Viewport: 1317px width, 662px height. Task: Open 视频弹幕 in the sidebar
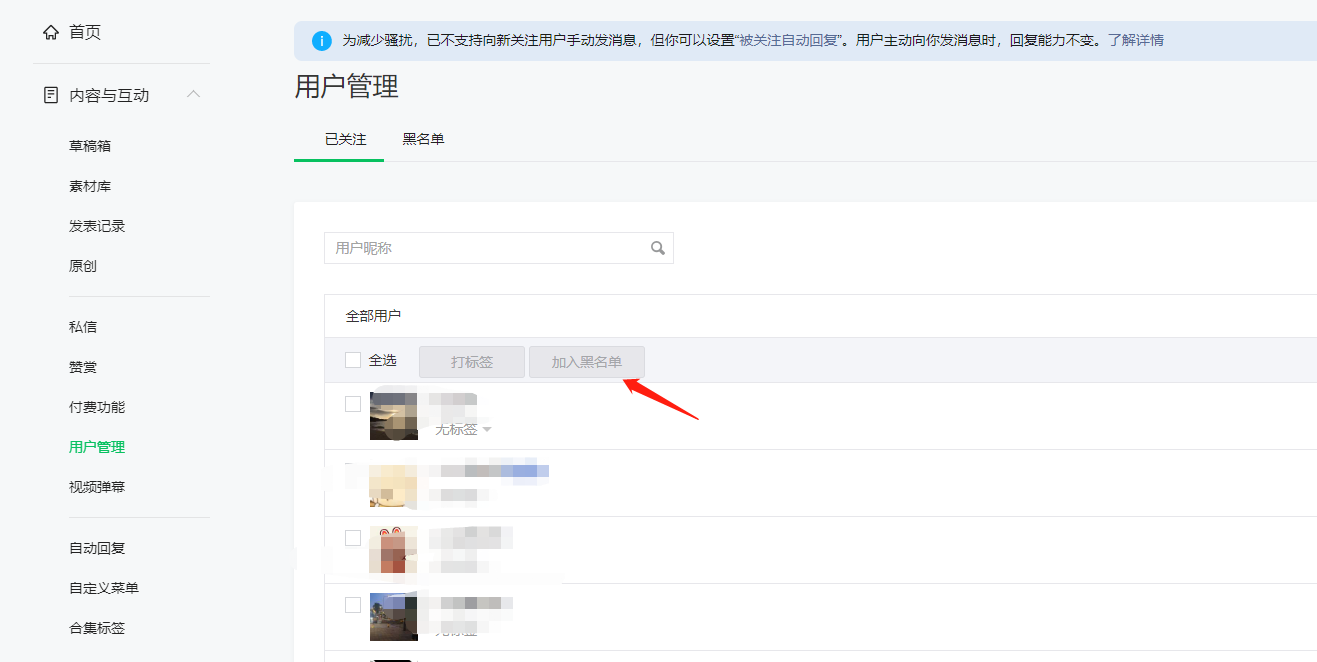[x=97, y=487]
